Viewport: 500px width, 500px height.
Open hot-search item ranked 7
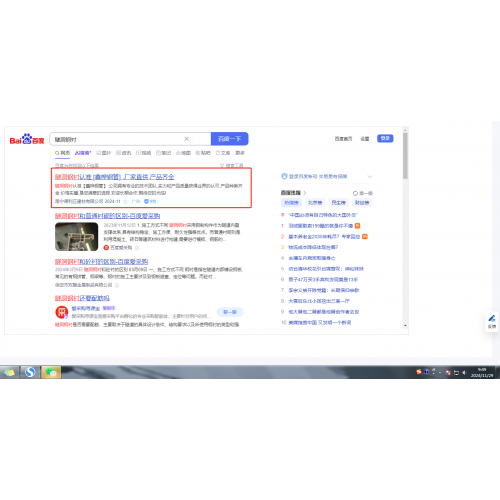pyautogui.click(x=324, y=290)
